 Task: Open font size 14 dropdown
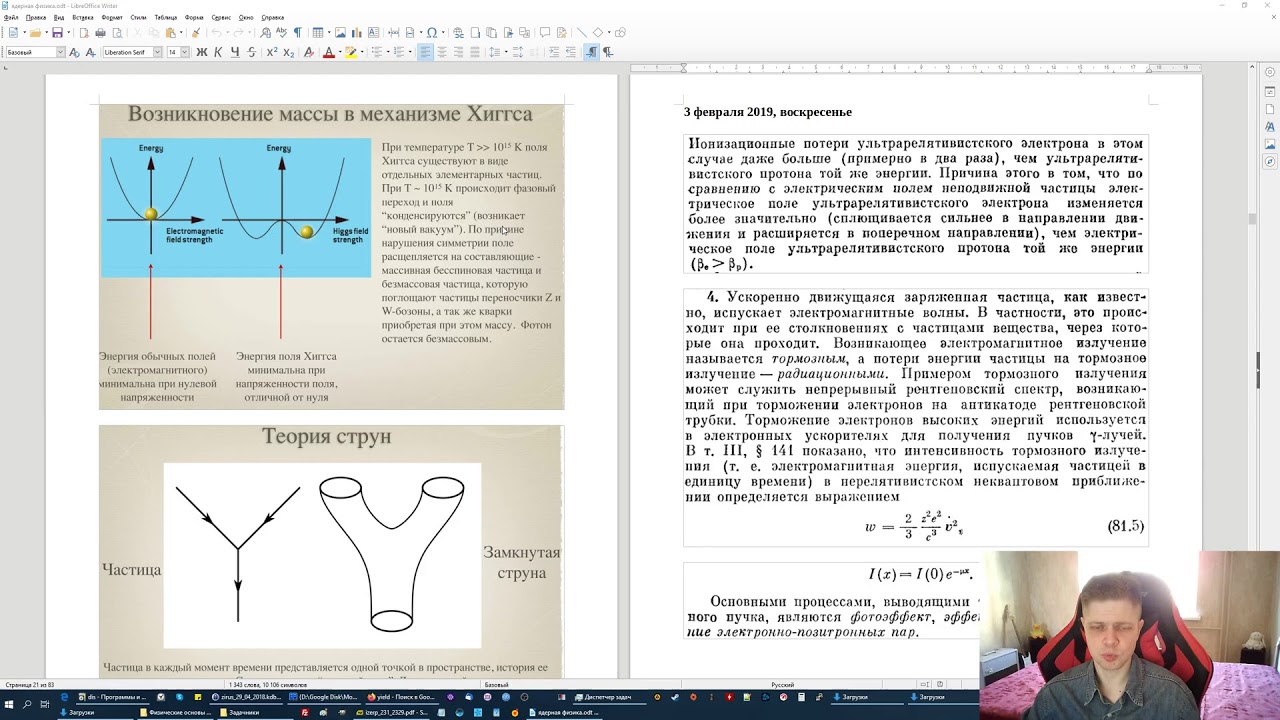[x=184, y=52]
